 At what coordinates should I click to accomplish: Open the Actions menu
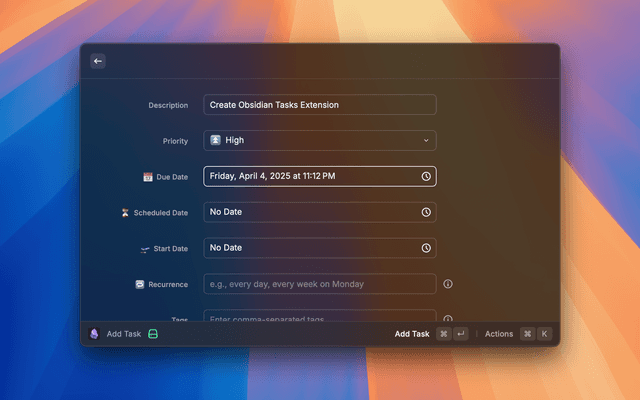(499, 334)
